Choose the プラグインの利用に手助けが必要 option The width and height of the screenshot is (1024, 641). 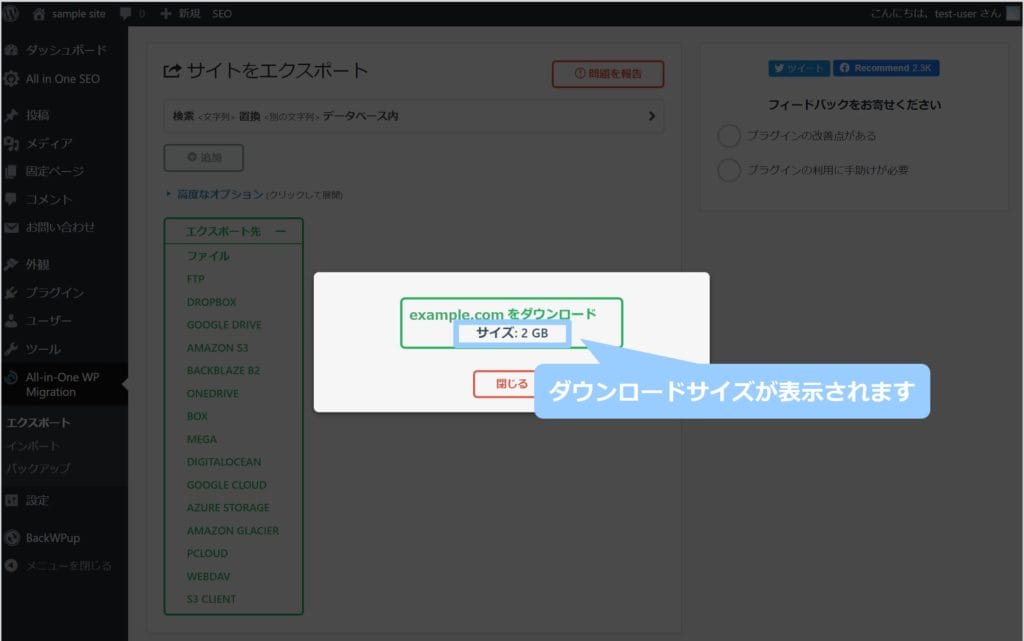(729, 170)
